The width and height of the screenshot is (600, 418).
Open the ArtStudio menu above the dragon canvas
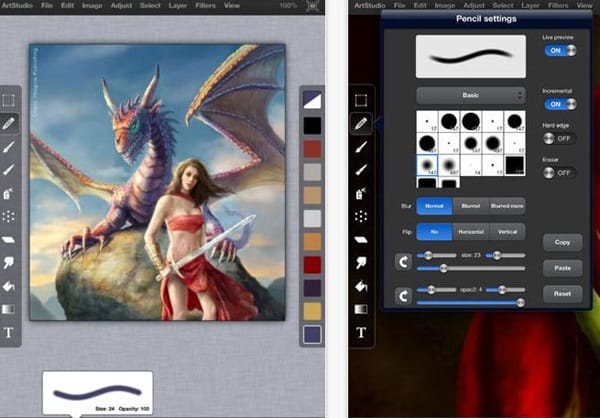click(x=16, y=6)
